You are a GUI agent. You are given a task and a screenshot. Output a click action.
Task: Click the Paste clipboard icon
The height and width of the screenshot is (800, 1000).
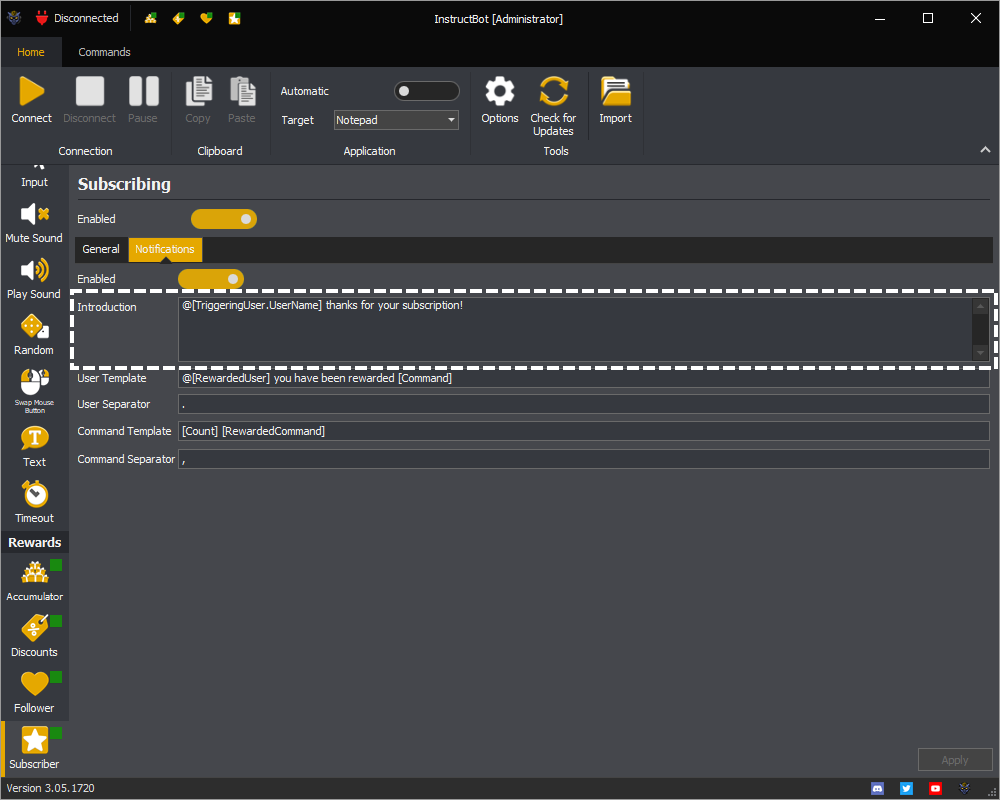pyautogui.click(x=242, y=91)
